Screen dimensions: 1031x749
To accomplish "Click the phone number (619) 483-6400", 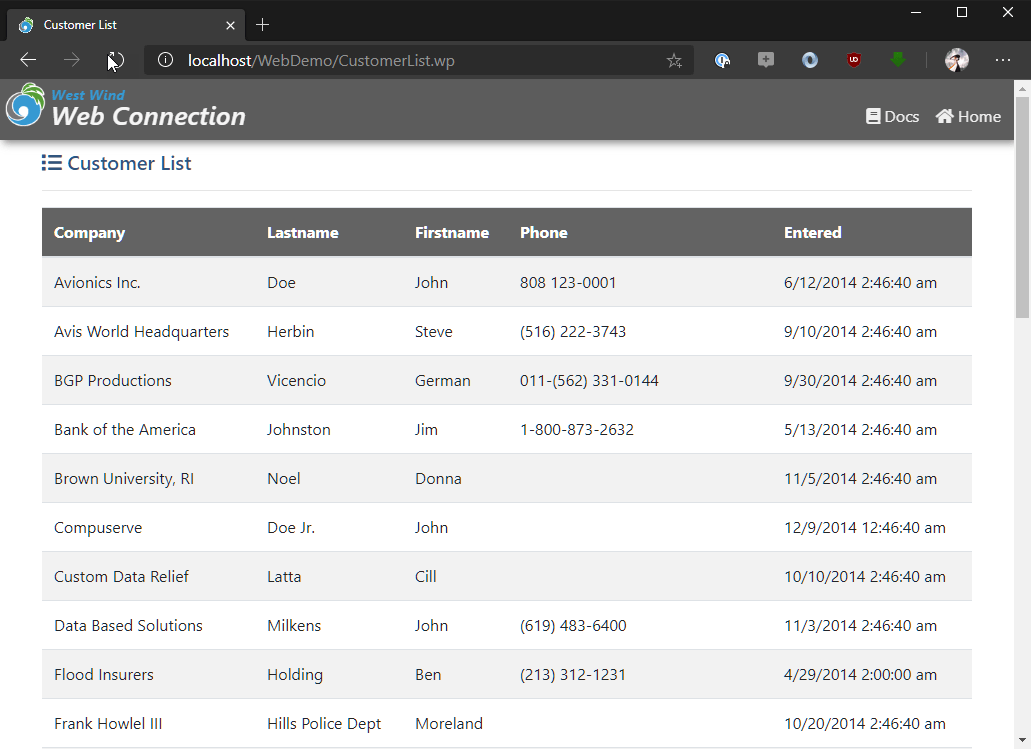I will pos(573,625).
